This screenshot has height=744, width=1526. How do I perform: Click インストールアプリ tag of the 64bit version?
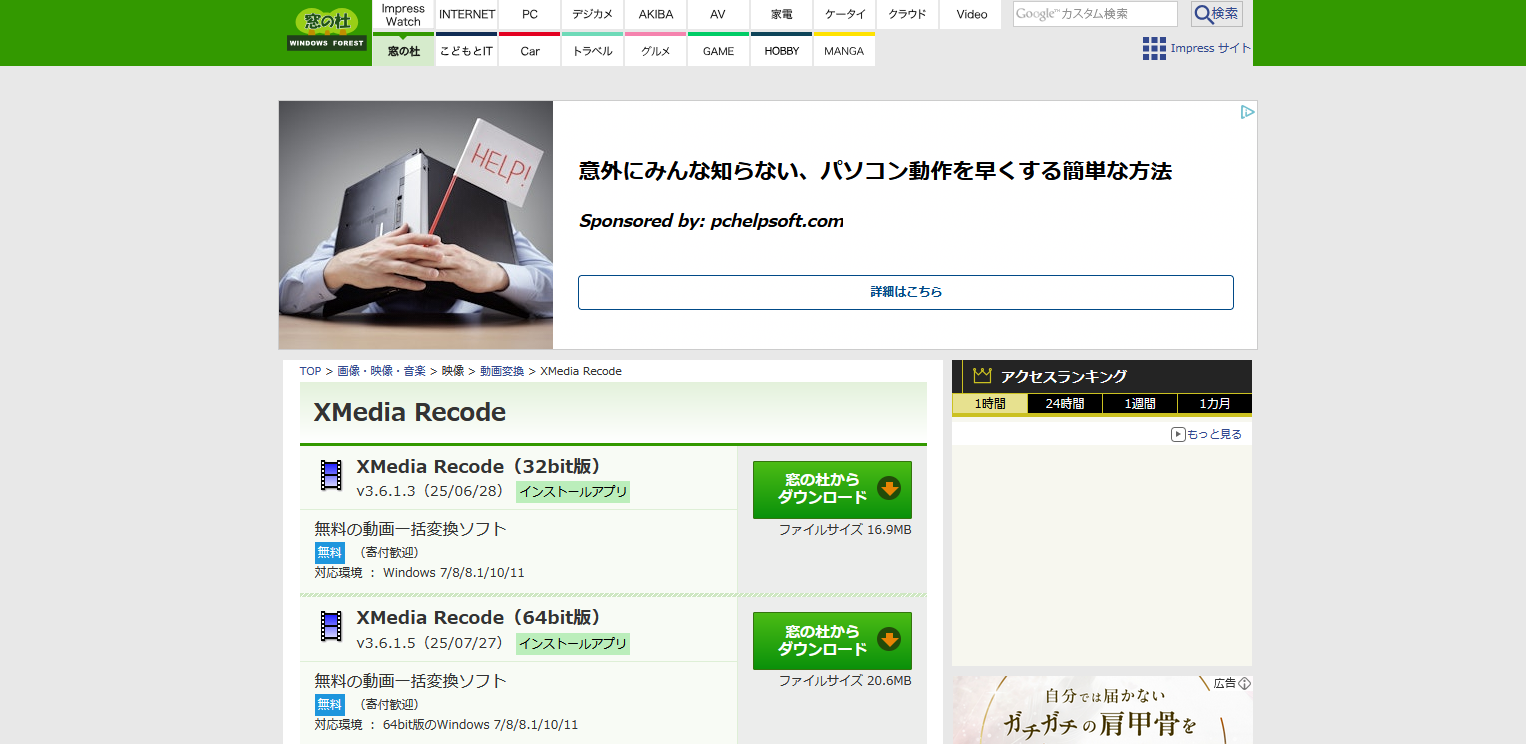[x=573, y=643]
